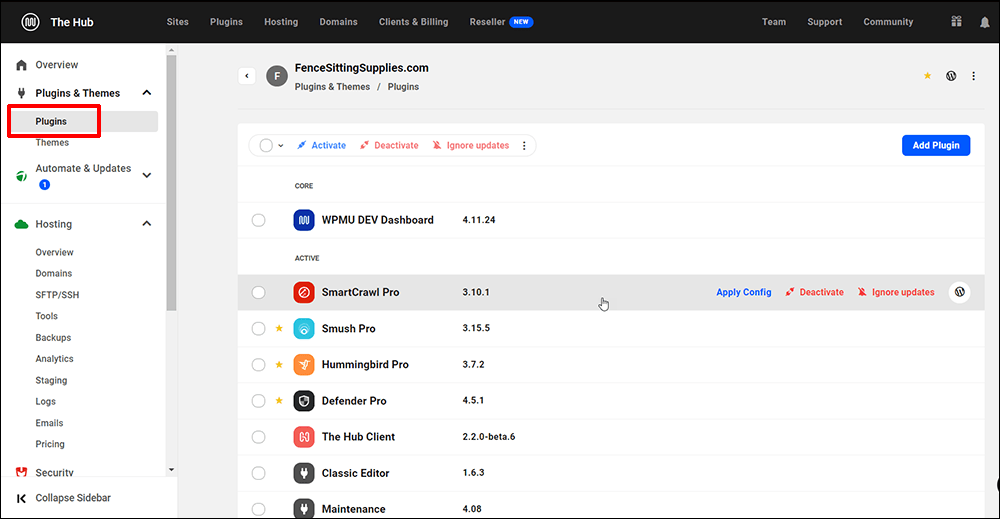Go back using the chevron button
1000x519 pixels.
pos(247,76)
